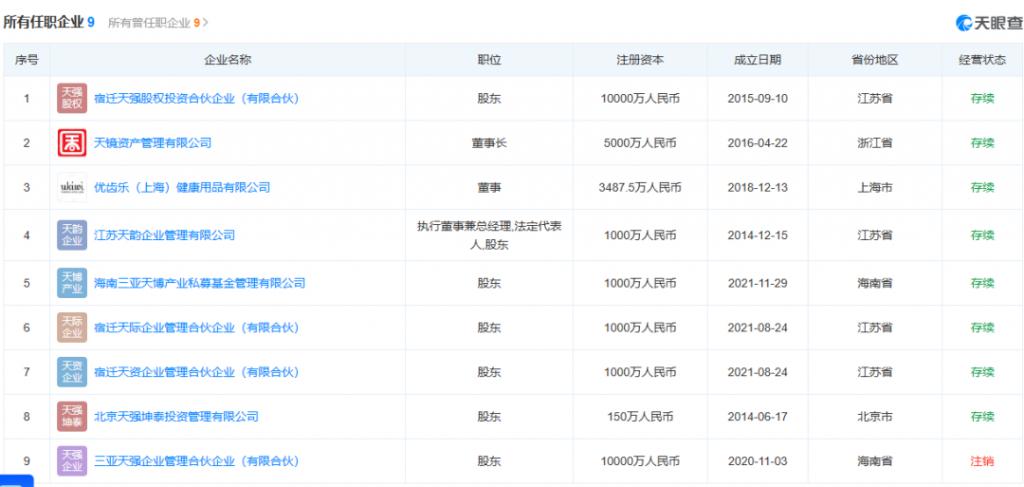Open 宿迁天强股权投资合伙企业 company link

click(x=196, y=99)
